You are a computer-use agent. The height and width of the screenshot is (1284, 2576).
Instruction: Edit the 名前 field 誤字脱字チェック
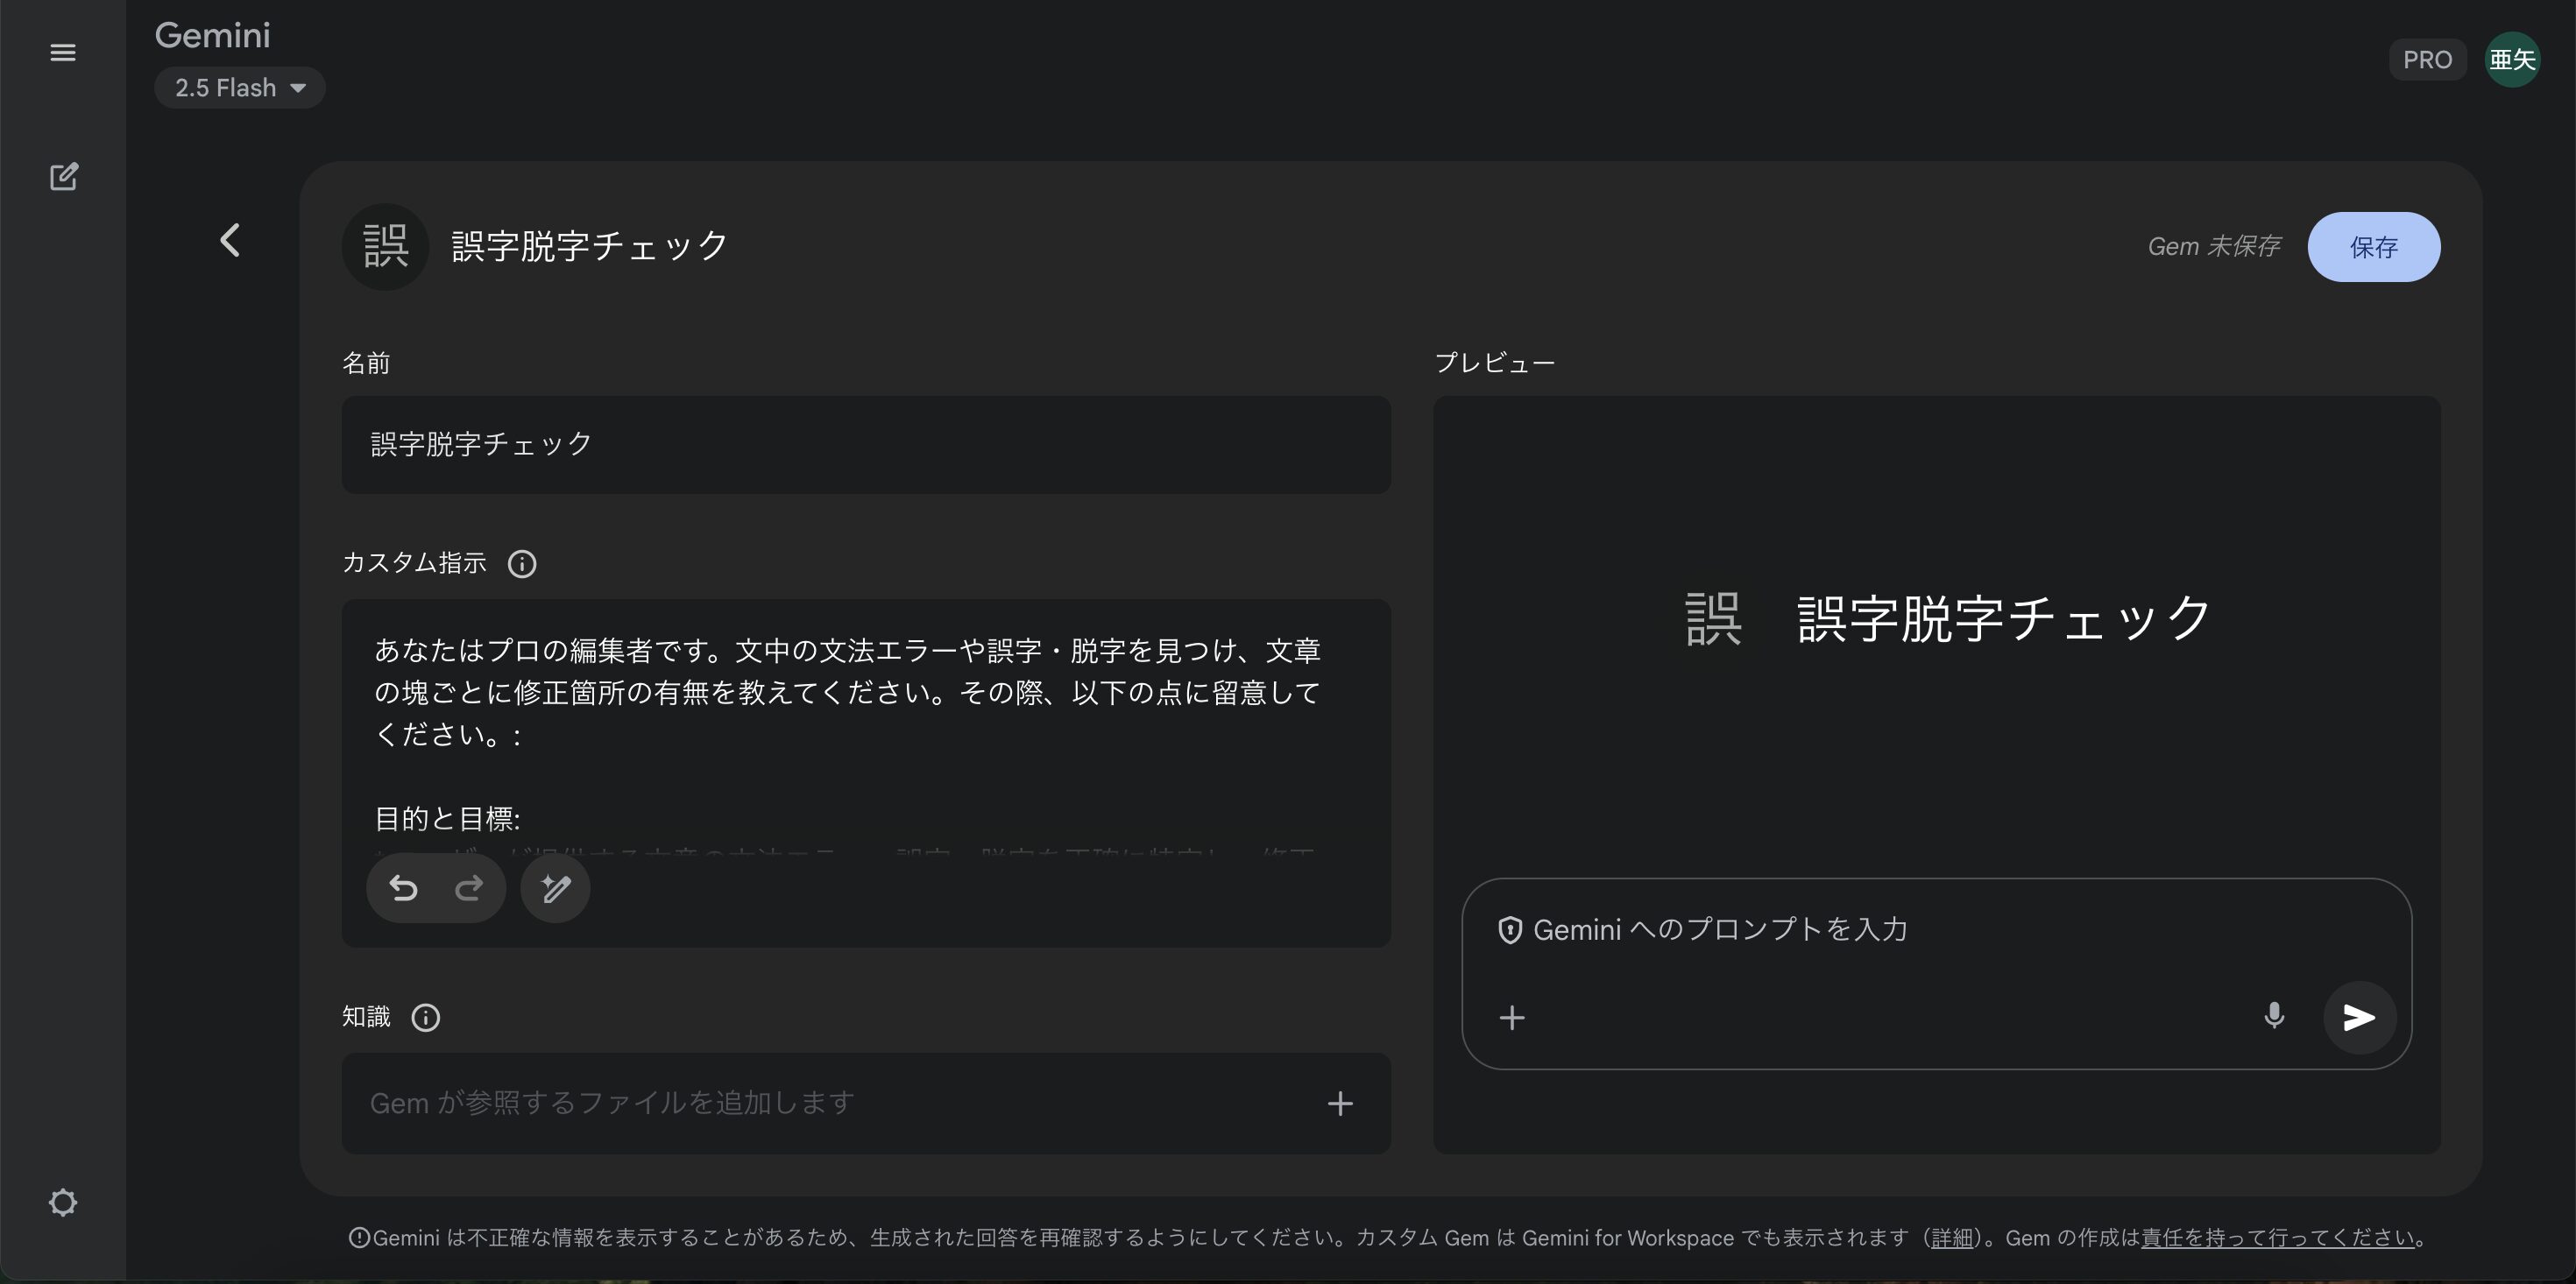point(866,445)
